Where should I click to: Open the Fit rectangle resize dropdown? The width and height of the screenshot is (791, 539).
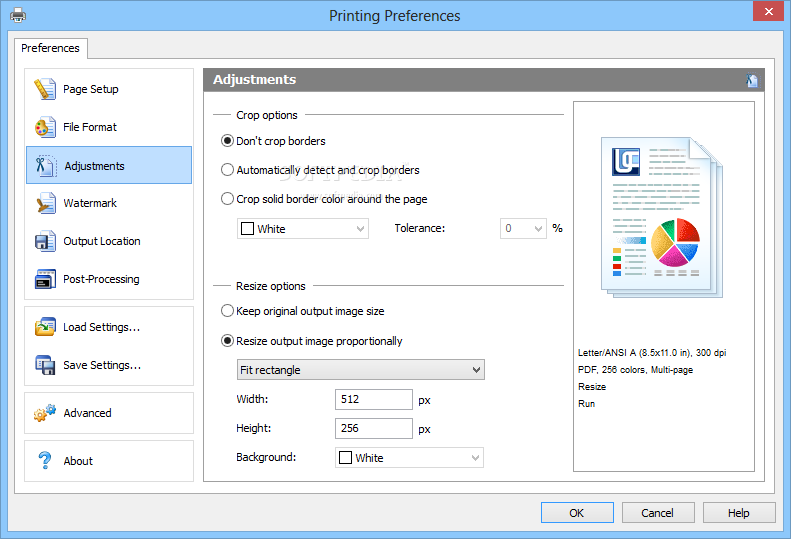(360, 370)
